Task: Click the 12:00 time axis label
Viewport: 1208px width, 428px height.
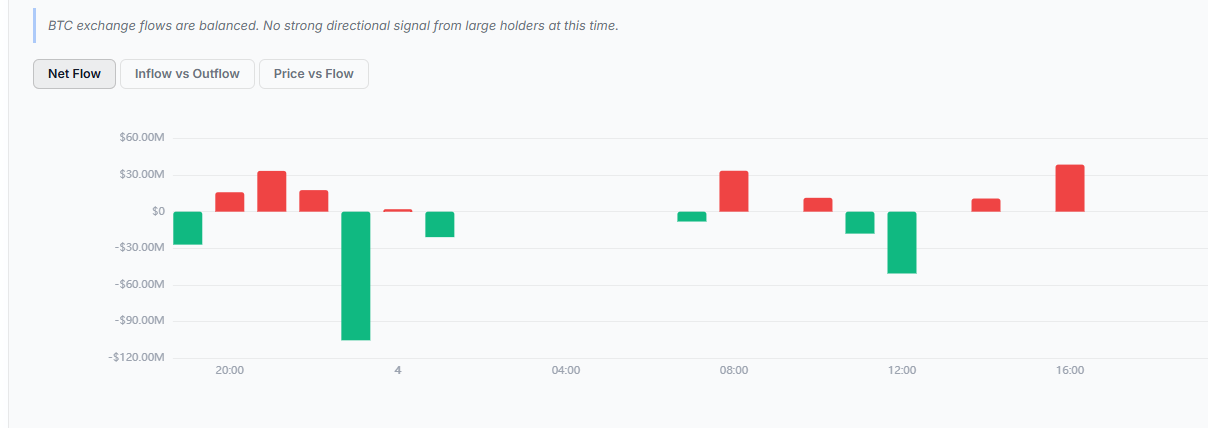Action: [x=902, y=371]
